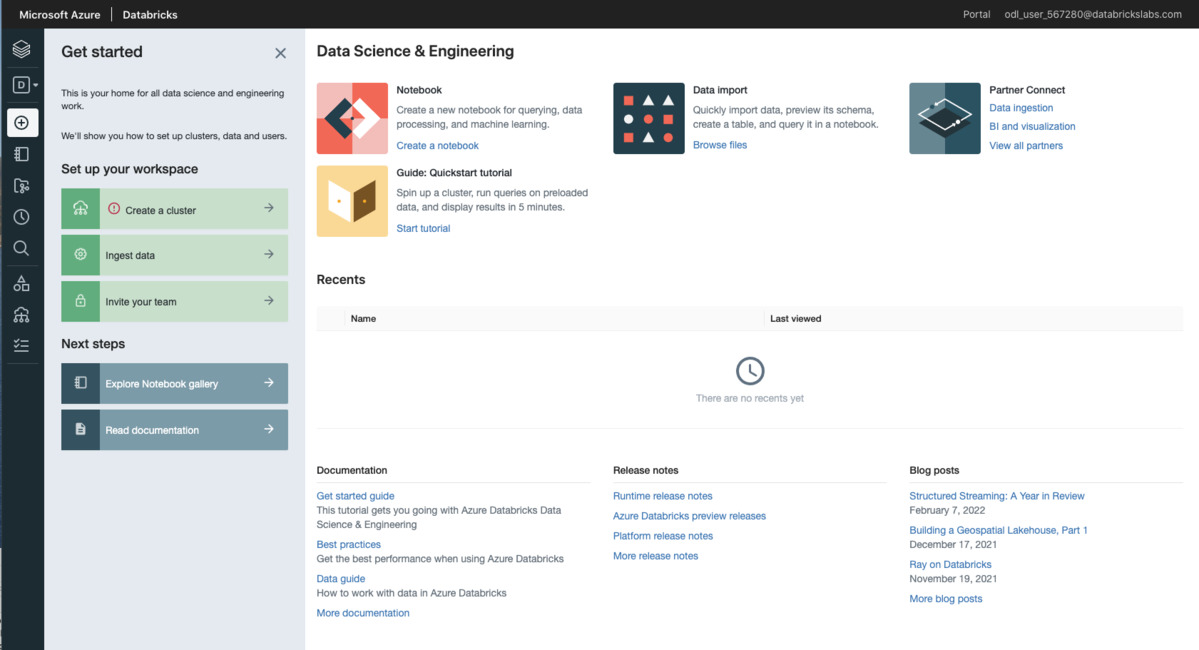Click the Start tutorial link
The width and height of the screenshot is (1199, 650).
pos(423,228)
